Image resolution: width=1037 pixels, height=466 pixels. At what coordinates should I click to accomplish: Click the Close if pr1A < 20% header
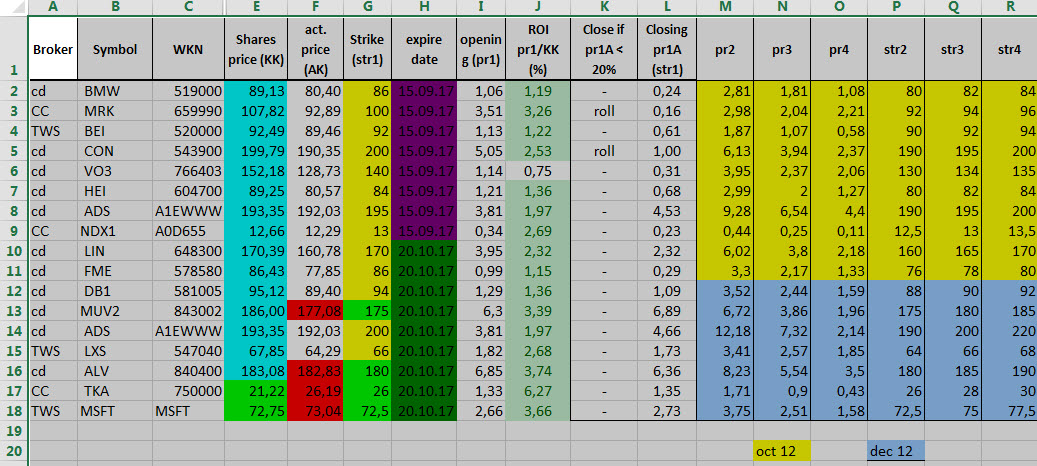click(x=604, y=49)
